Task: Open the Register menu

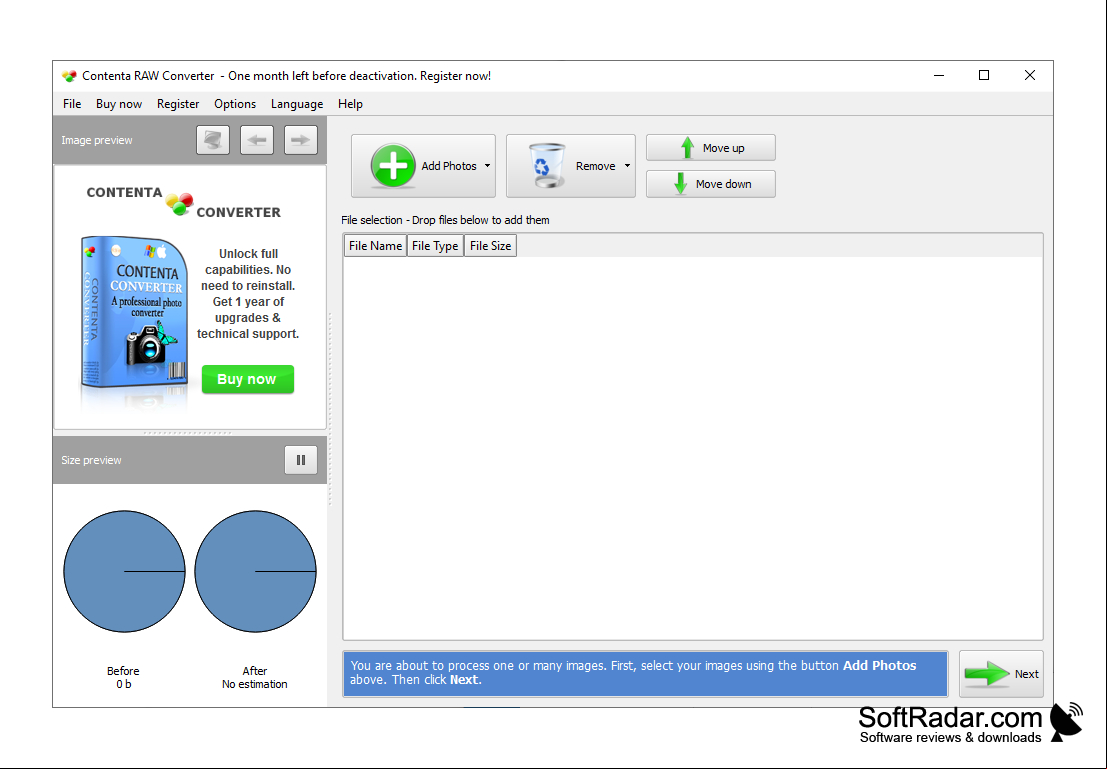Action: (178, 104)
